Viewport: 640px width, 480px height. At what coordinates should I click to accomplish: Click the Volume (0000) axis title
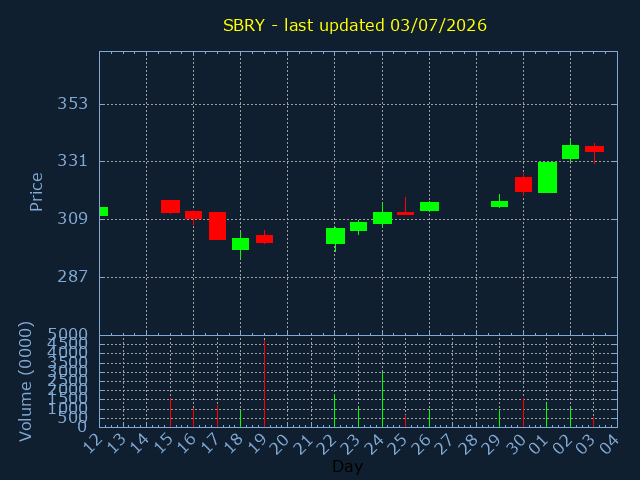(x=25, y=381)
